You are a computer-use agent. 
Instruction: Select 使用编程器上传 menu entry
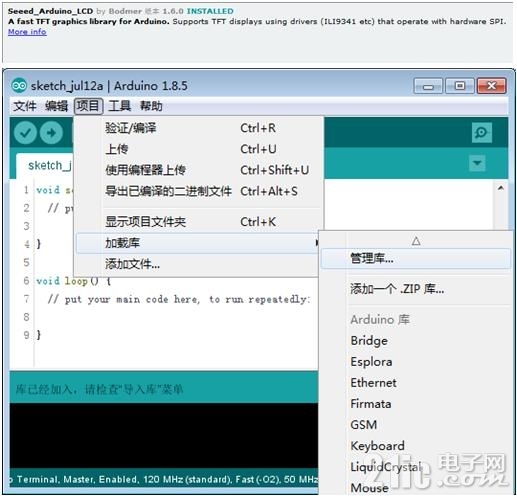[198, 170]
